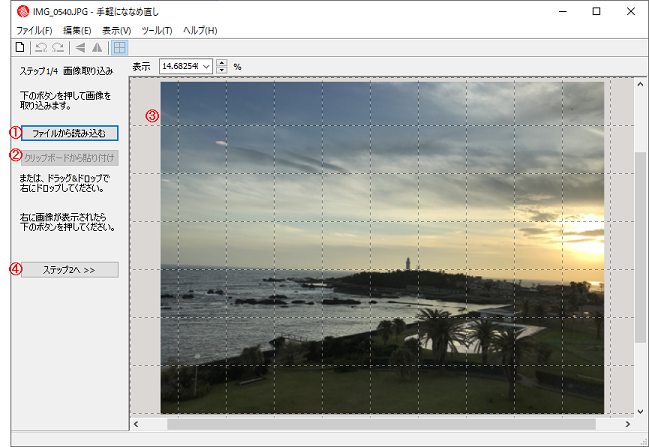Click the Undo arrow icon
The height and width of the screenshot is (447, 649).
coord(41,47)
